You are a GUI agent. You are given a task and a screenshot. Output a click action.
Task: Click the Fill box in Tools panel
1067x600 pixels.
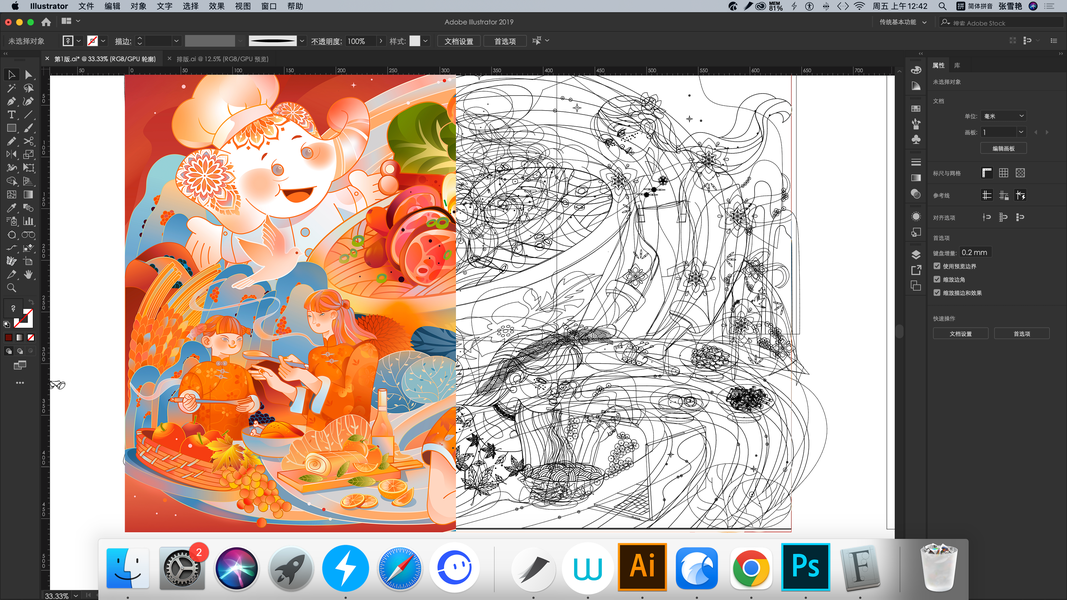(x=13, y=310)
